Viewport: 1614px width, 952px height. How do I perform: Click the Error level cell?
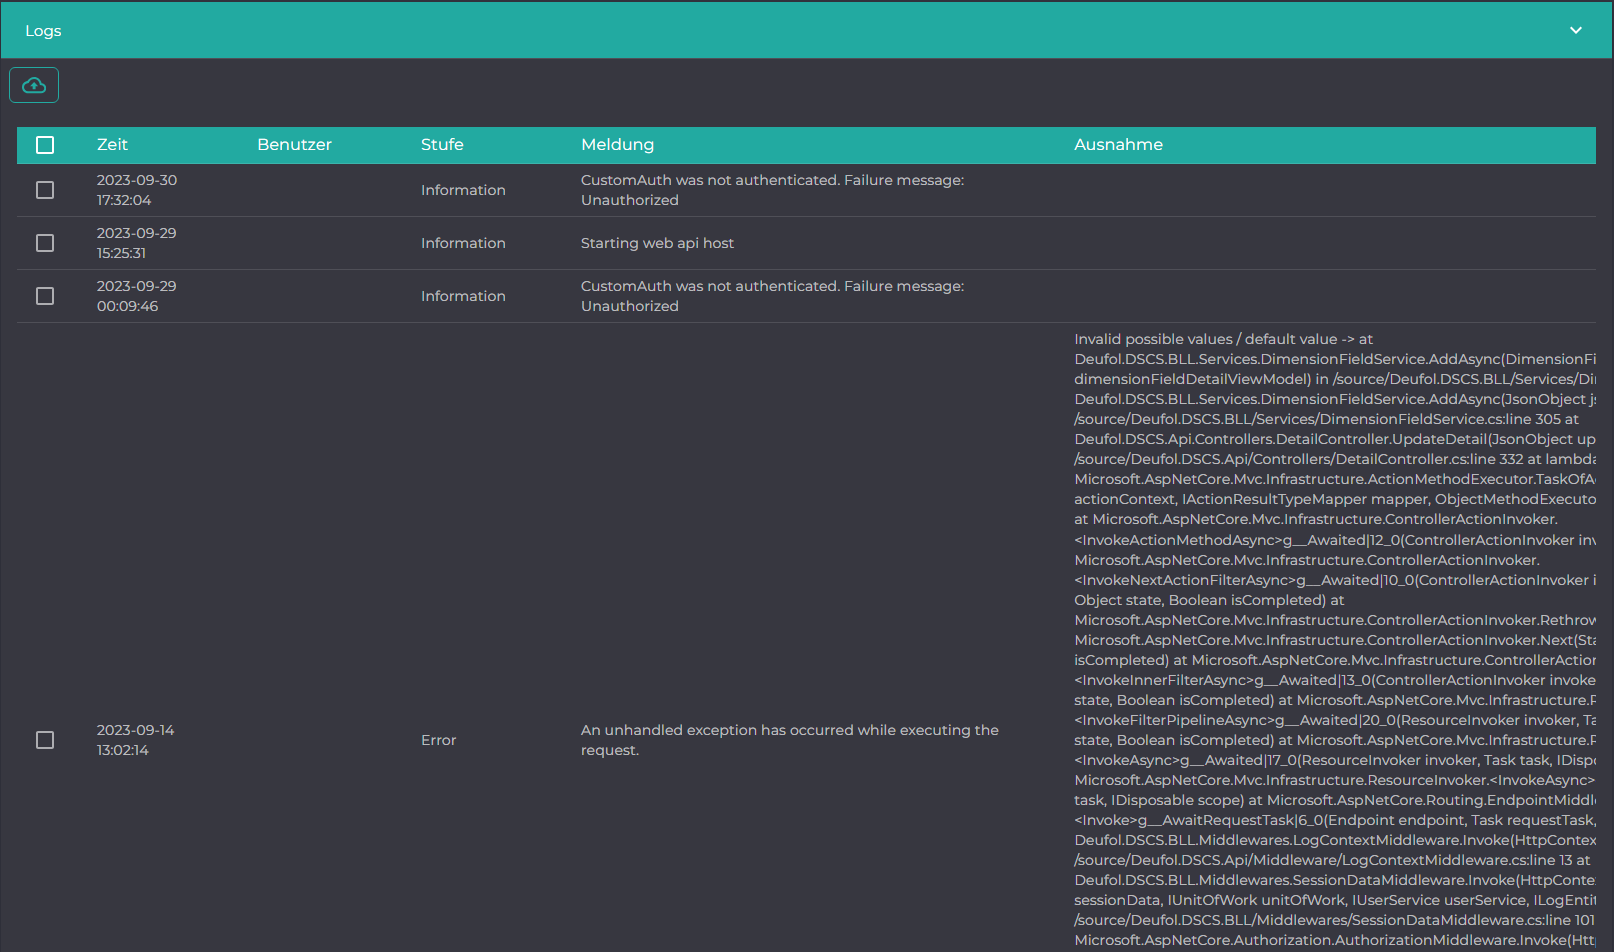click(x=438, y=740)
